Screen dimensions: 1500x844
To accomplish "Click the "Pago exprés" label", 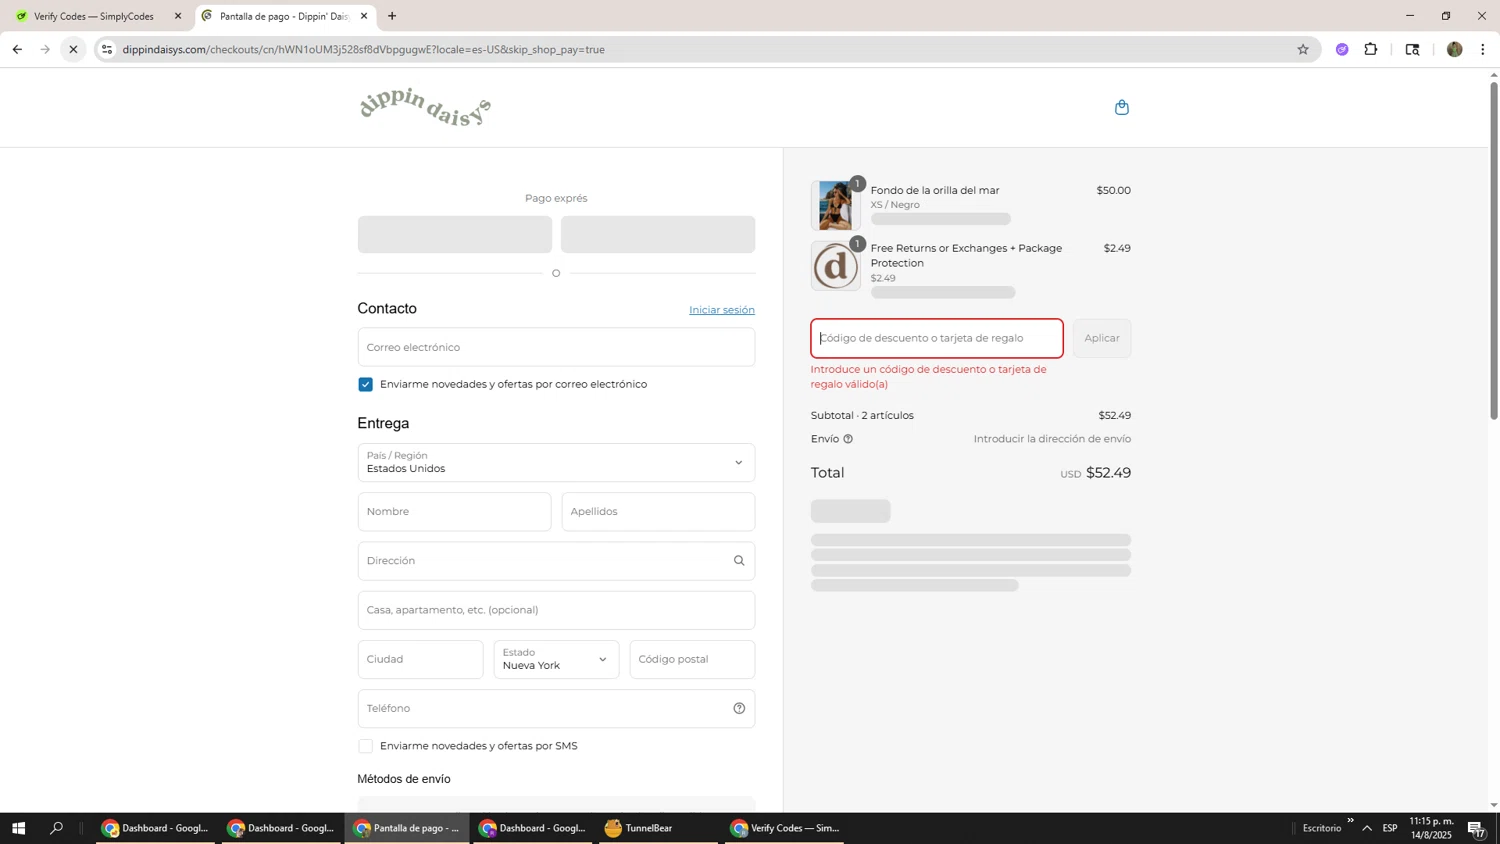I will click(x=556, y=198).
